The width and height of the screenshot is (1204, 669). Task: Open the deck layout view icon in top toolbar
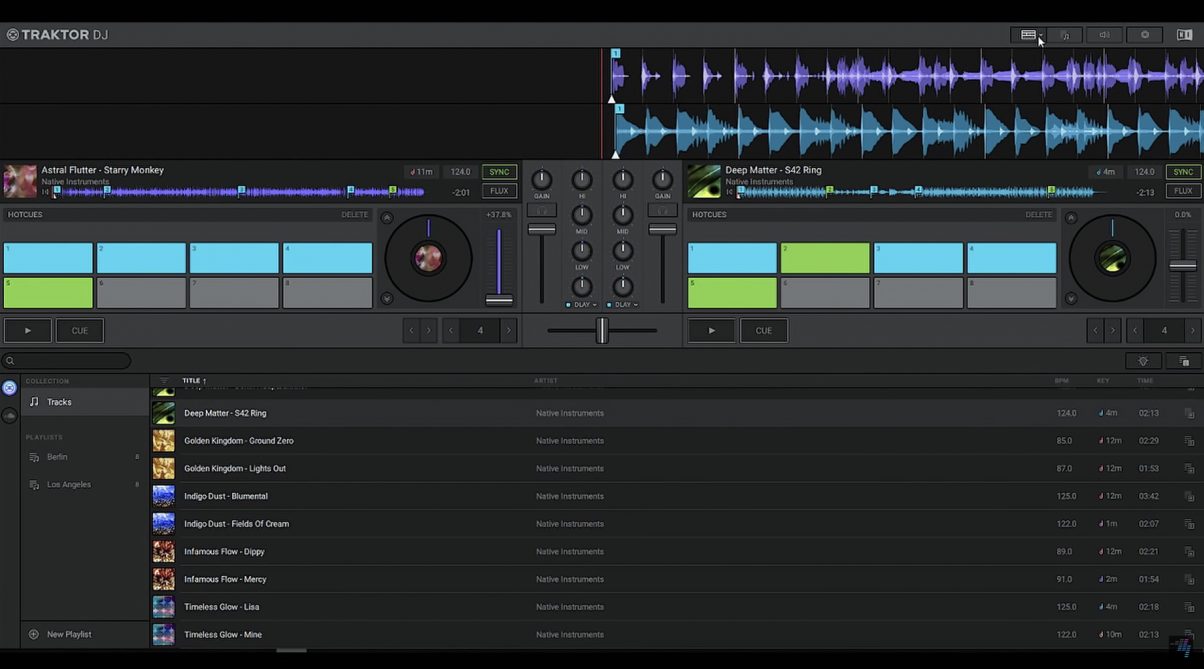click(1029, 34)
